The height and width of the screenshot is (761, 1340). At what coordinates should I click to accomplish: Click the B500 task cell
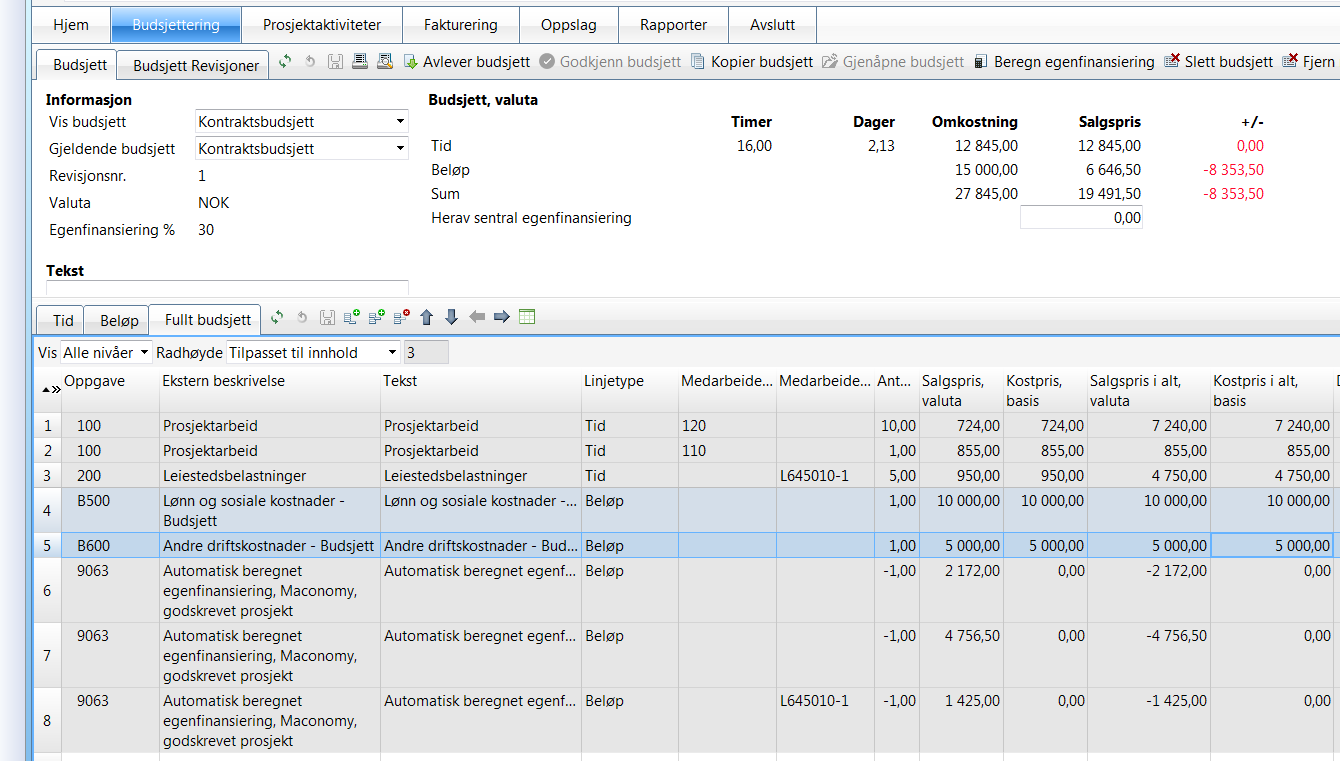(x=110, y=510)
